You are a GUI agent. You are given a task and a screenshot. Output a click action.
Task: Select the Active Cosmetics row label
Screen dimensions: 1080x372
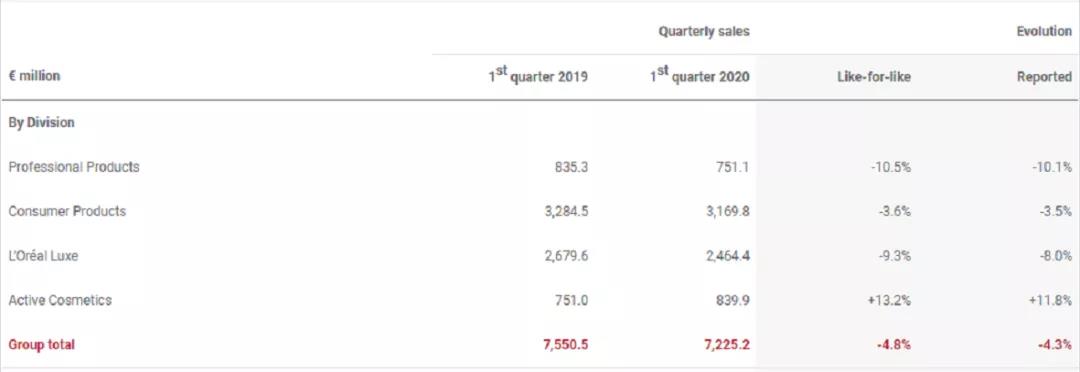click(60, 300)
